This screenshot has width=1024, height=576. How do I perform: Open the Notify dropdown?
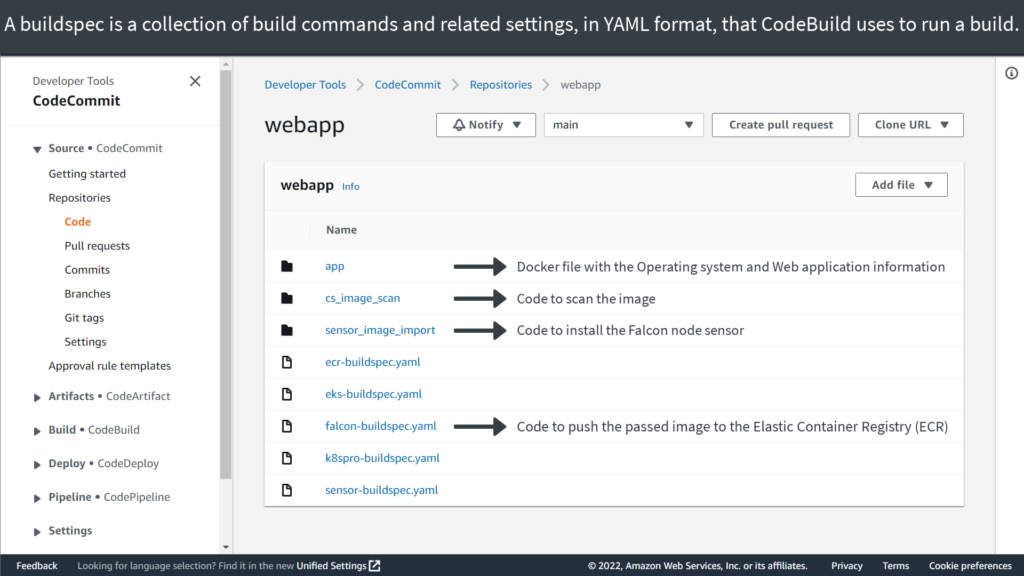[486, 125]
